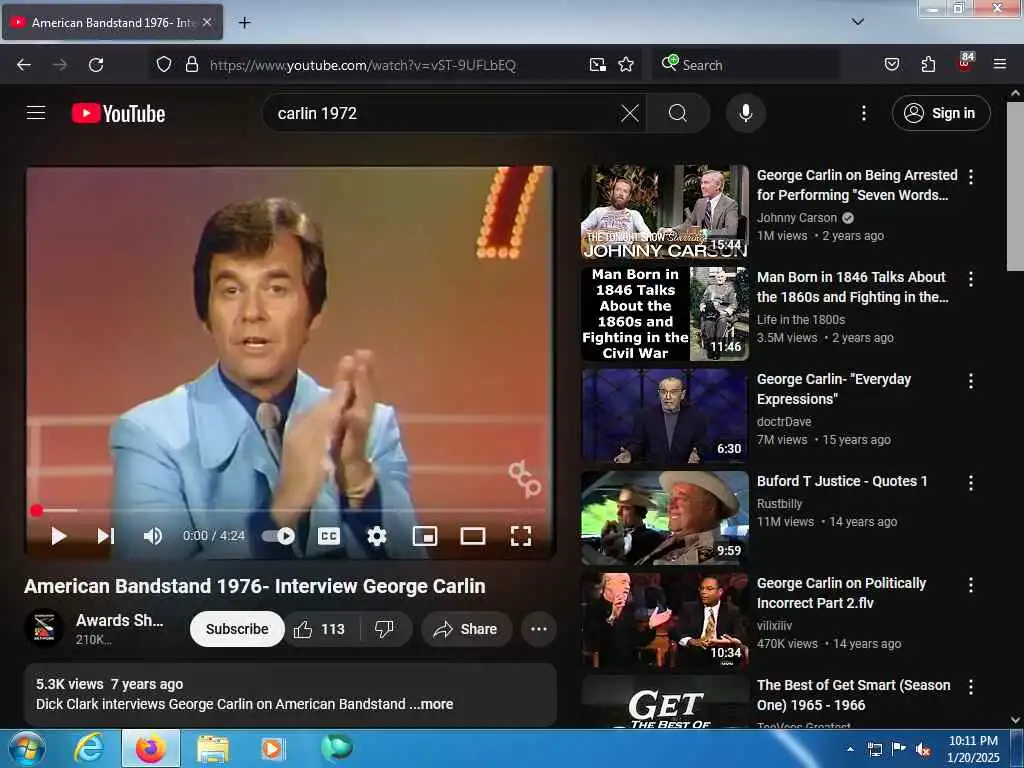List all tabs dropdown arrow
The height and width of the screenshot is (768, 1024).
coord(858,22)
